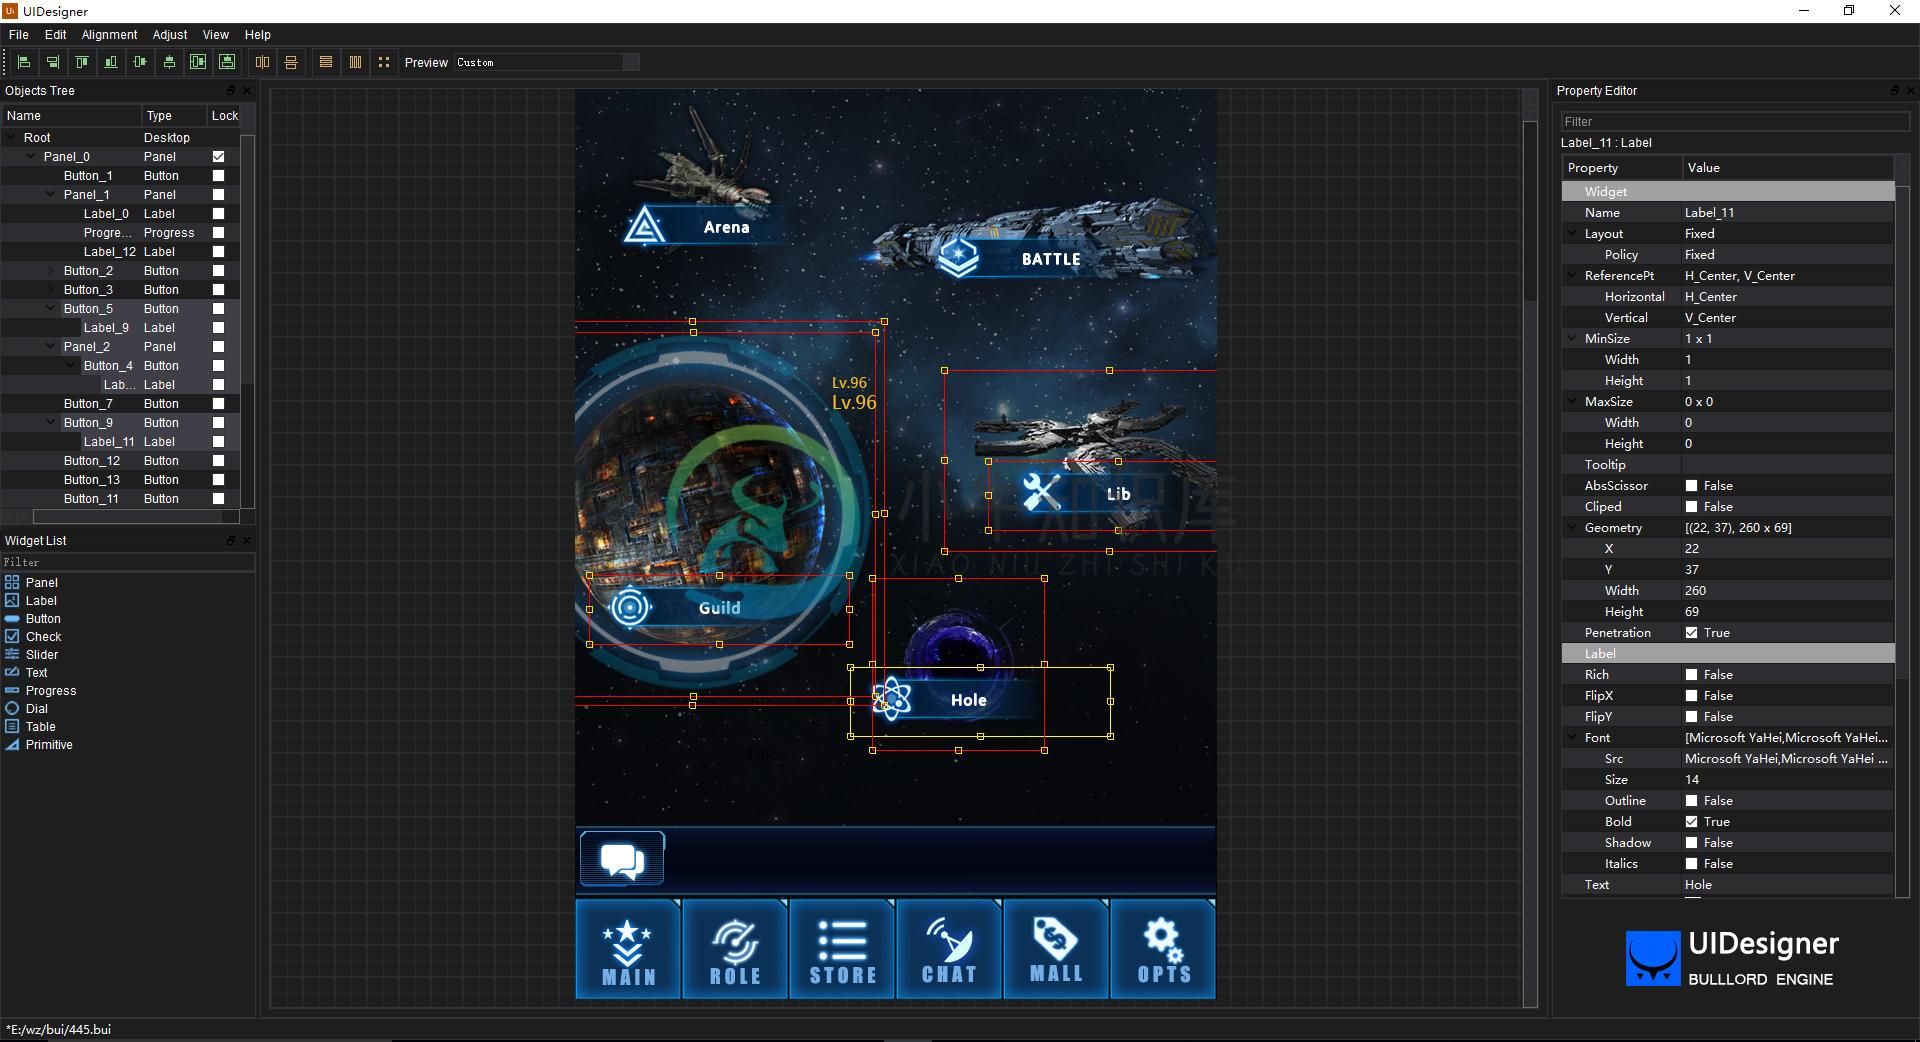
Task: Click the MALL button in canvas
Action: click(1056, 949)
